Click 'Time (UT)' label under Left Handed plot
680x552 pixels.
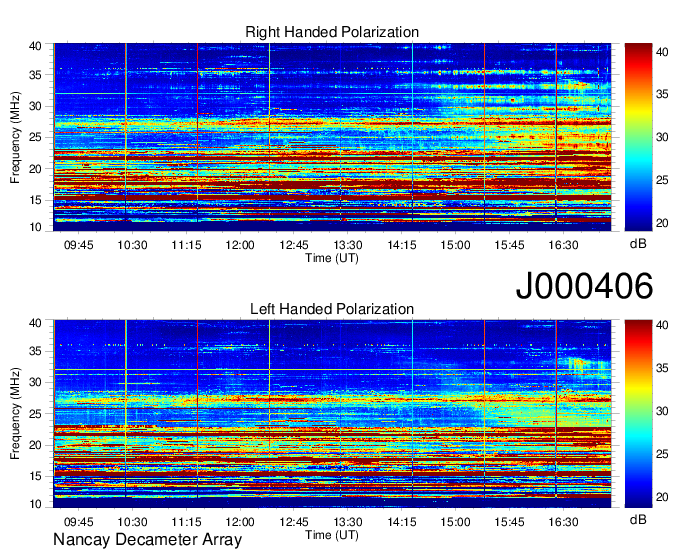pyautogui.click(x=332, y=535)
